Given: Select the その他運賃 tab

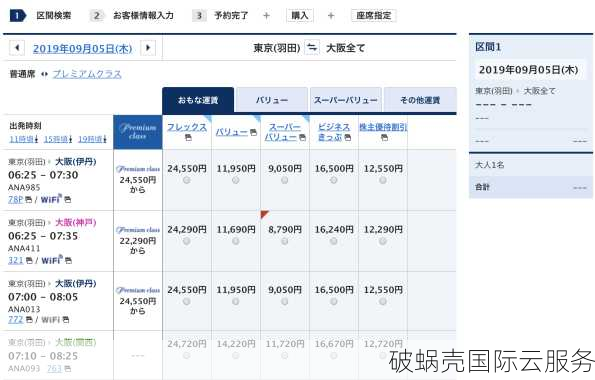Looking at the screenshot, I should tap(420, 100).
